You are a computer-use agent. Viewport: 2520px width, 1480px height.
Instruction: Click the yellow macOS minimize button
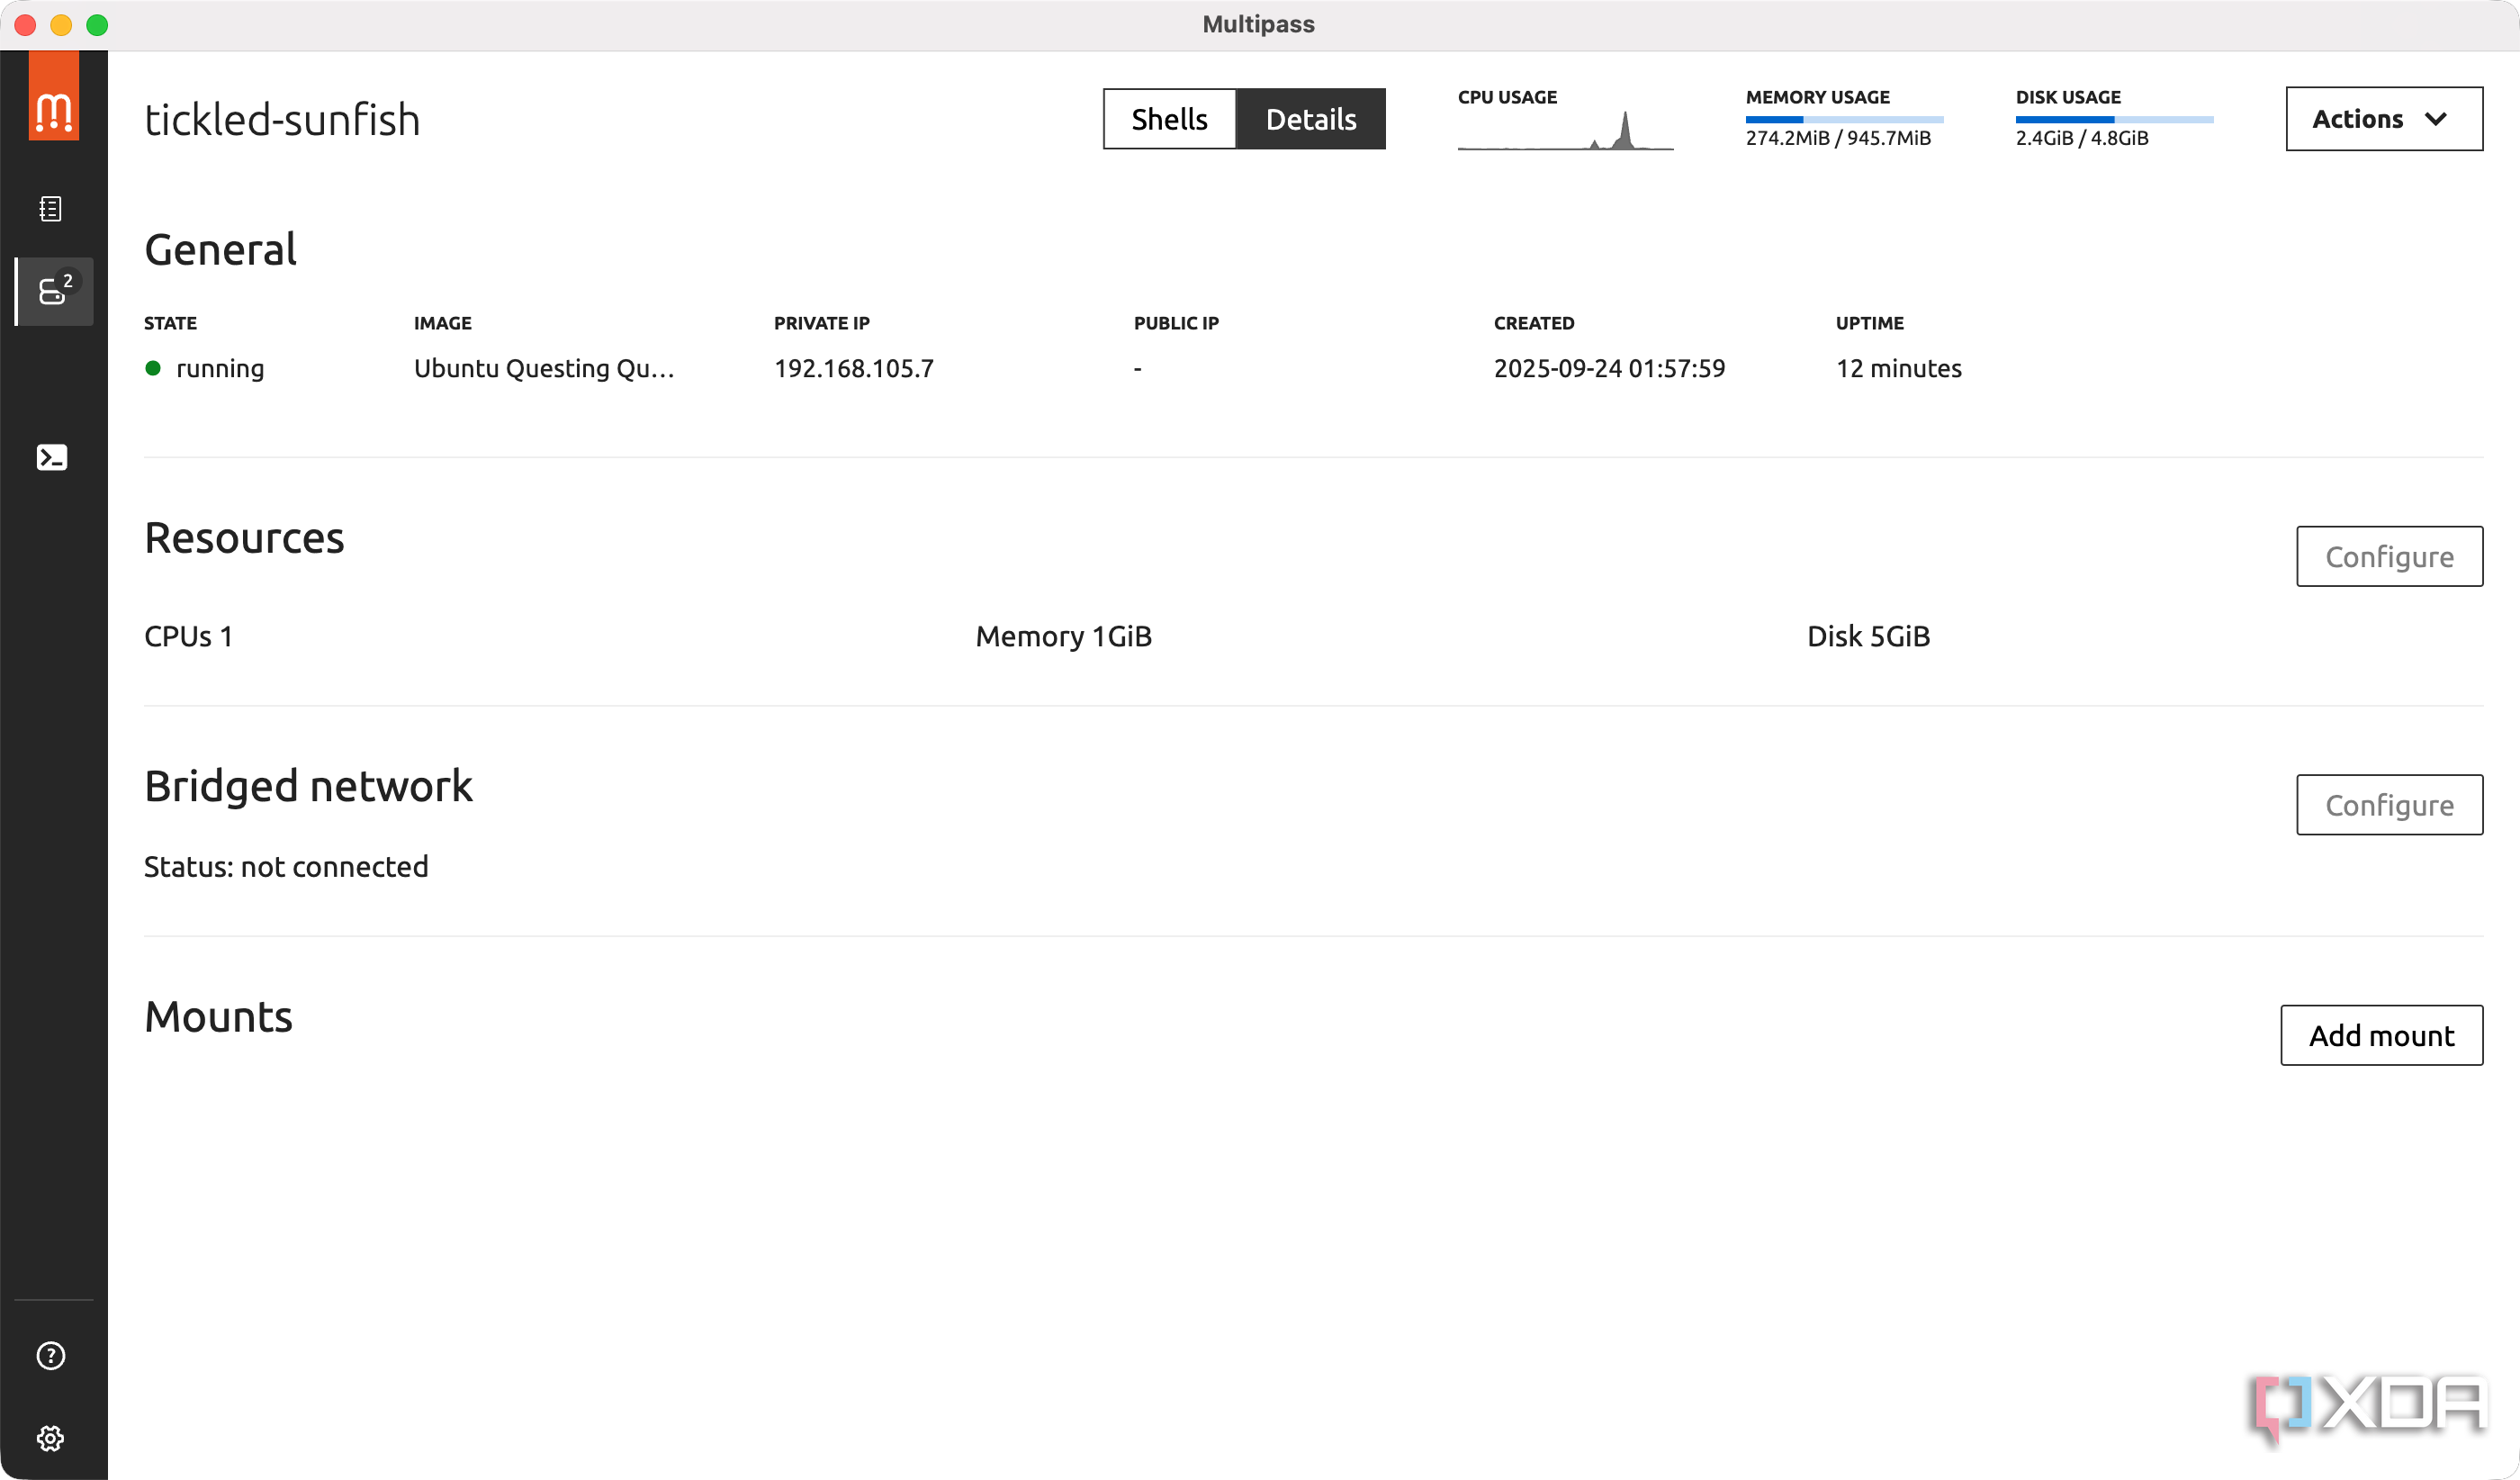tap(61, 25)
